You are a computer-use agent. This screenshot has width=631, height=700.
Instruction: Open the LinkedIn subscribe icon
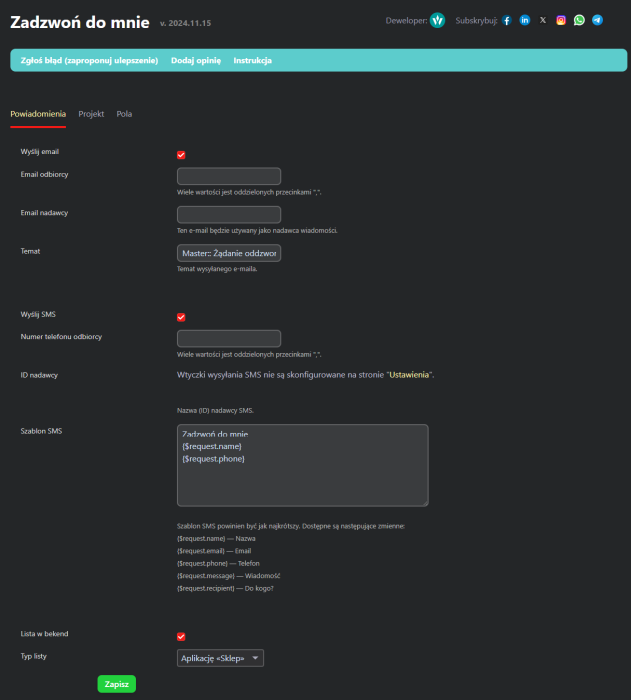[x=525, y=20]
